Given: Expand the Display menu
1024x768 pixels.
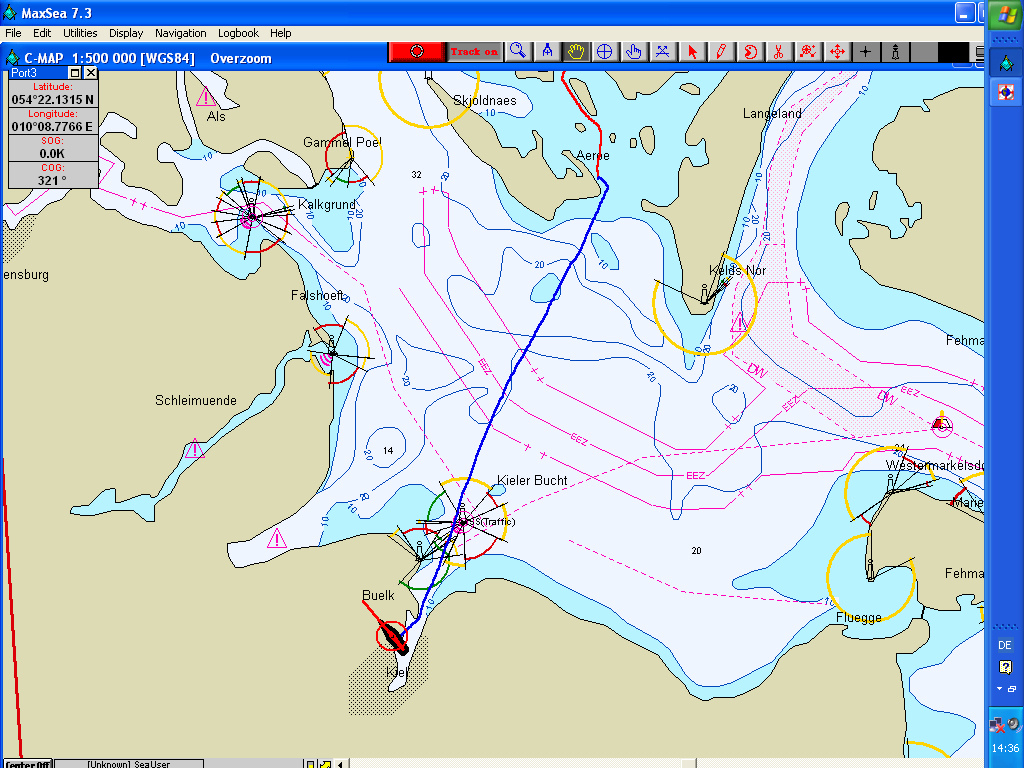Looking at the screenshot, I should coord(126,33).
